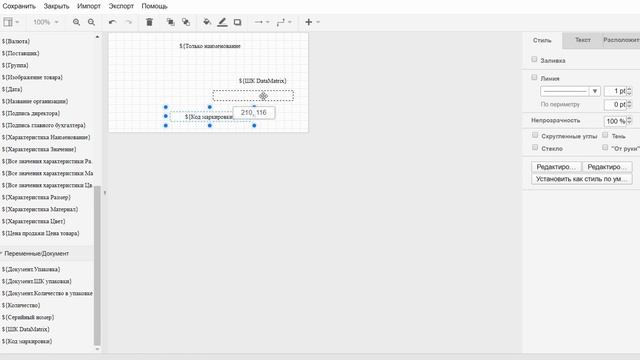Click Установить как стиль по ум... button
This screenshot has height=360, width=640.
[x=582, y=179]
